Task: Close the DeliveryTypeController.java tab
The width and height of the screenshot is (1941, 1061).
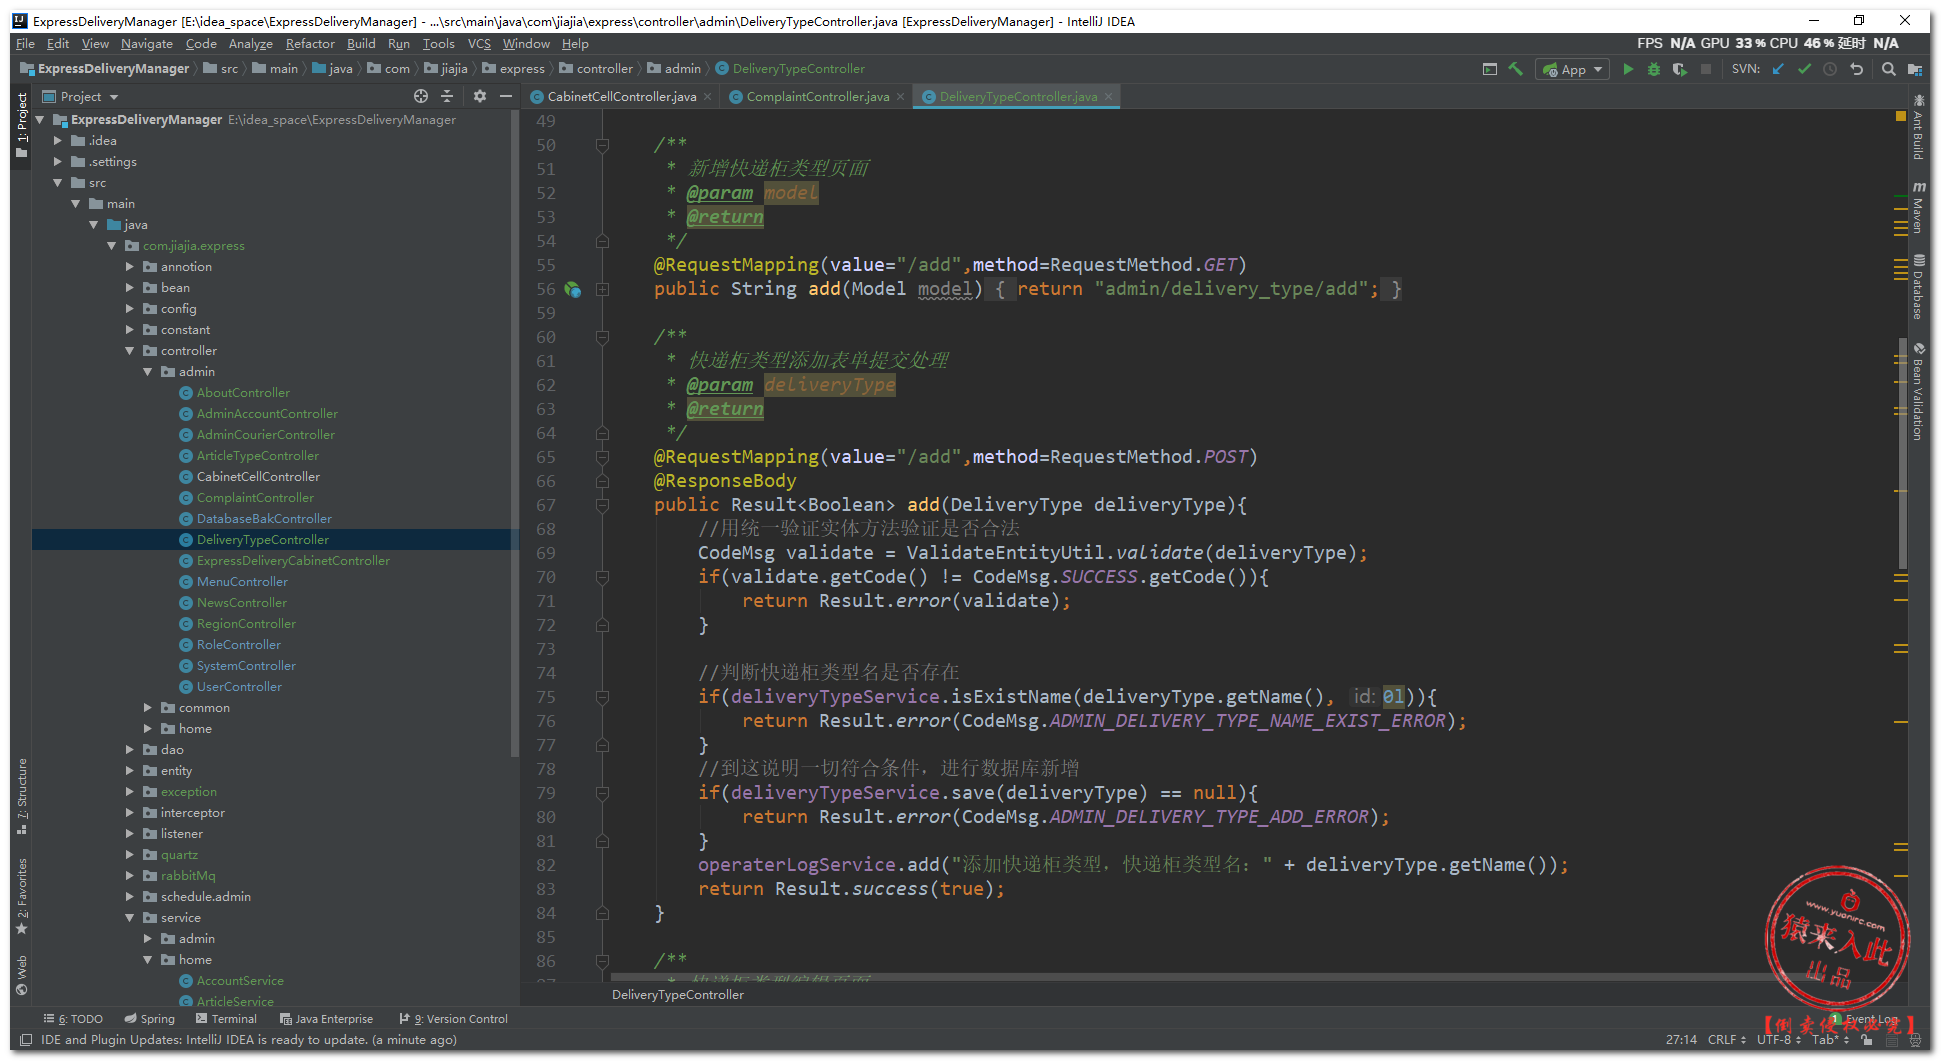Action: point(1109,97)
